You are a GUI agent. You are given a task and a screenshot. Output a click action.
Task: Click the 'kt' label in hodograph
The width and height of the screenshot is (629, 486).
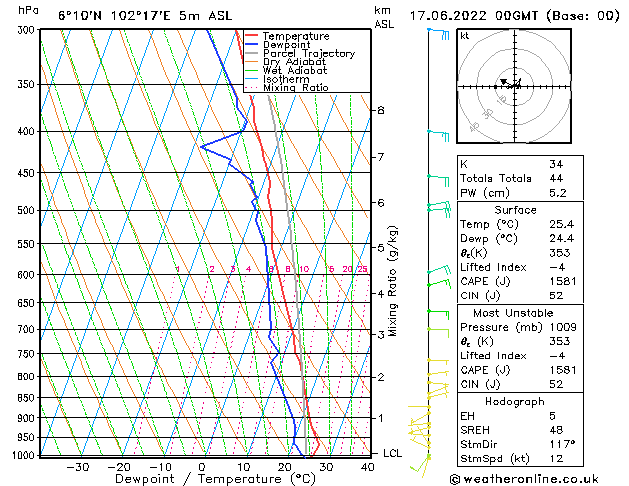(x=465, y=36)
